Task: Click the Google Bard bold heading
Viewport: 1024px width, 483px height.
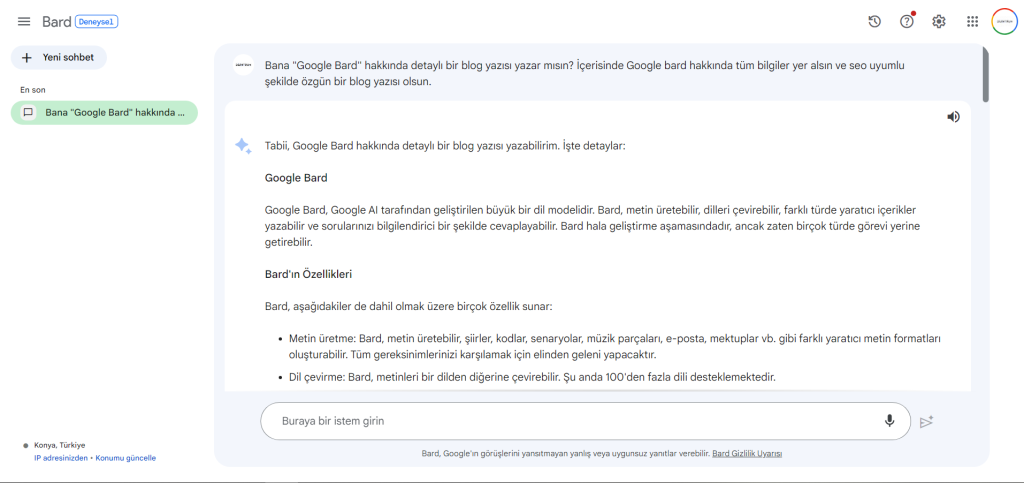Action: (x=296, y=178)
